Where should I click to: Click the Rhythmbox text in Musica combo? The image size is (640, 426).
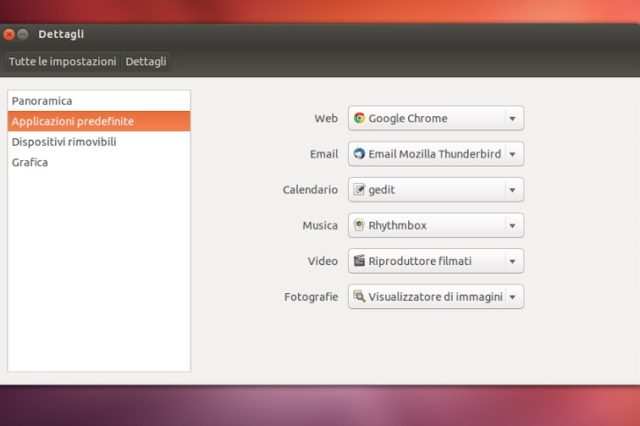point(398,225)
